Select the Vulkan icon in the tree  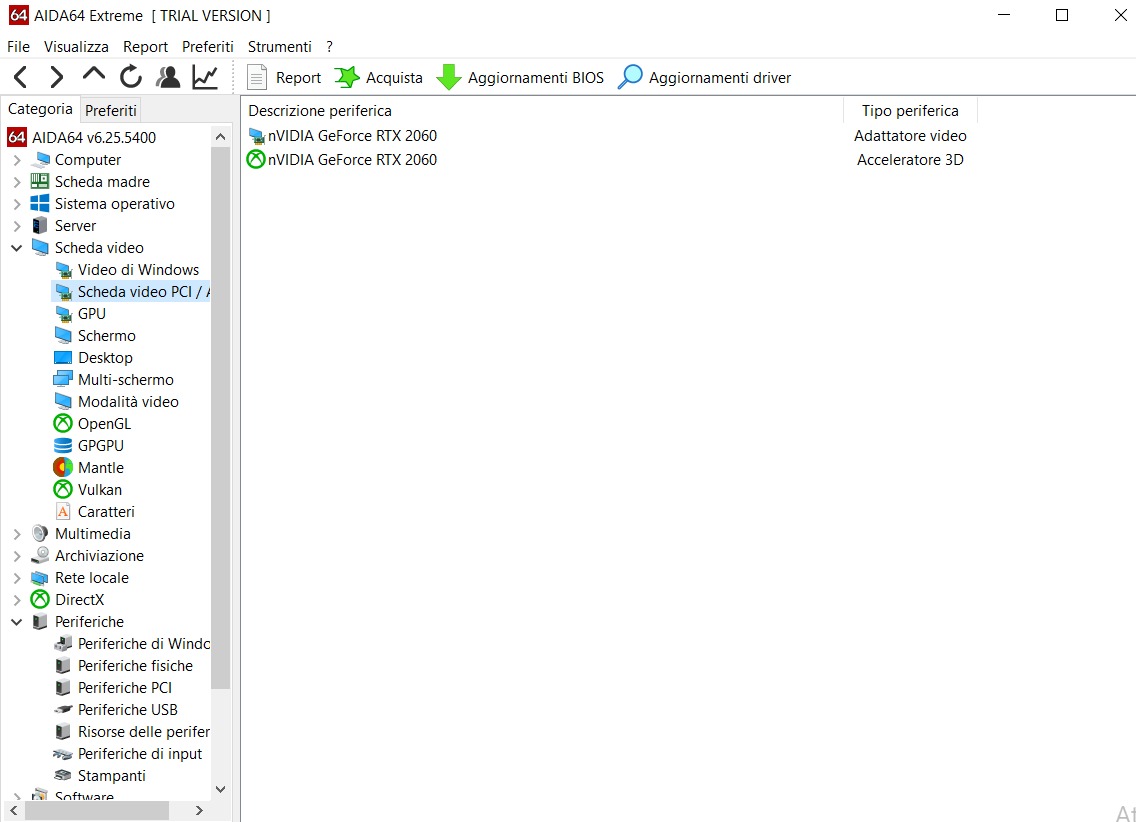click(x=63, y=490)
